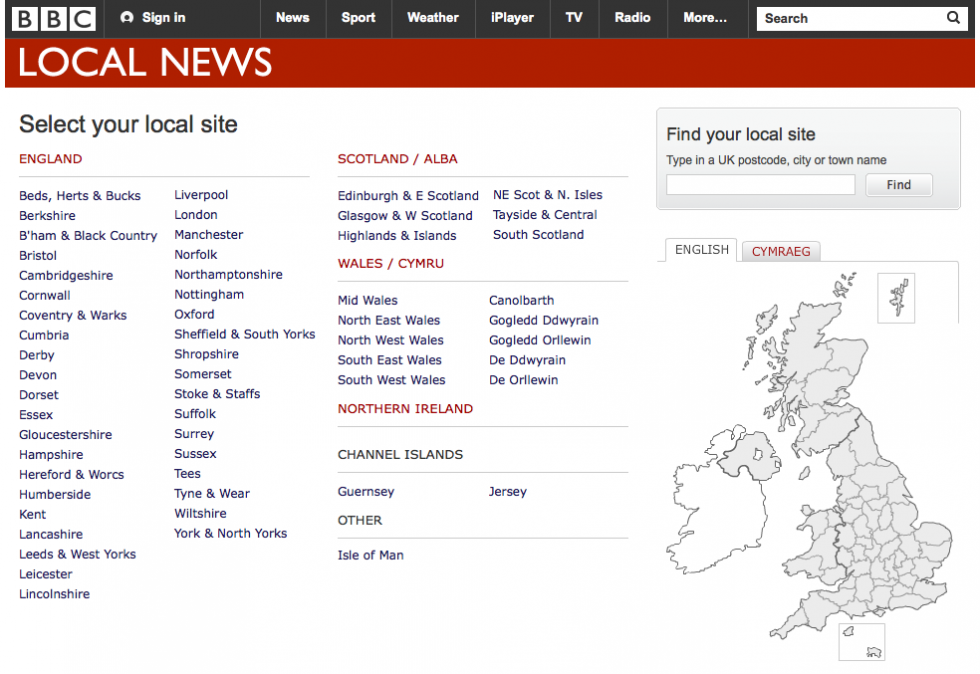Go to London local news
Screen dimensions: 980x674
coord(196,215)
